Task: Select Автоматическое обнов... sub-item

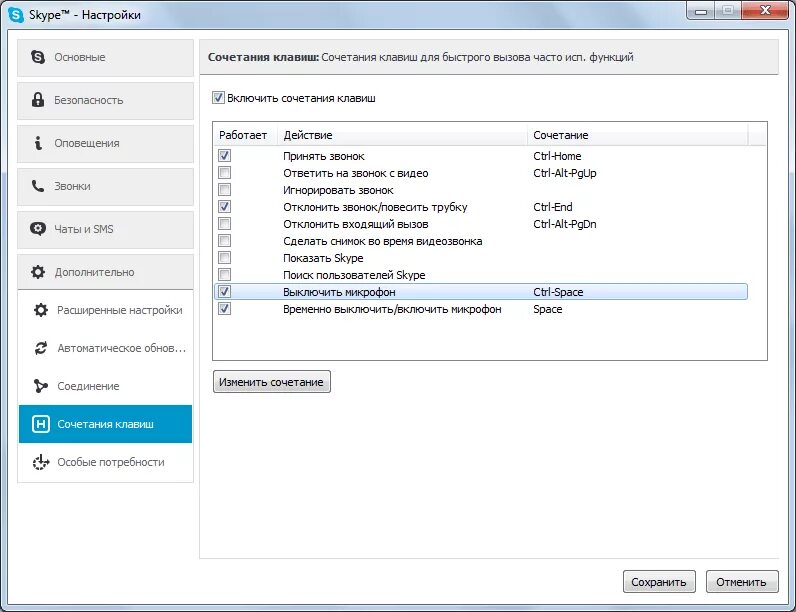Action: [x=106, y=348]
